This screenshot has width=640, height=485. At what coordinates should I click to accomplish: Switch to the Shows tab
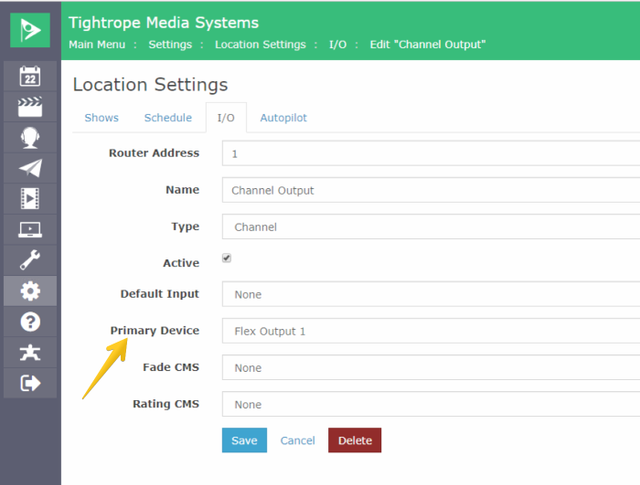[x=102, y=118]
